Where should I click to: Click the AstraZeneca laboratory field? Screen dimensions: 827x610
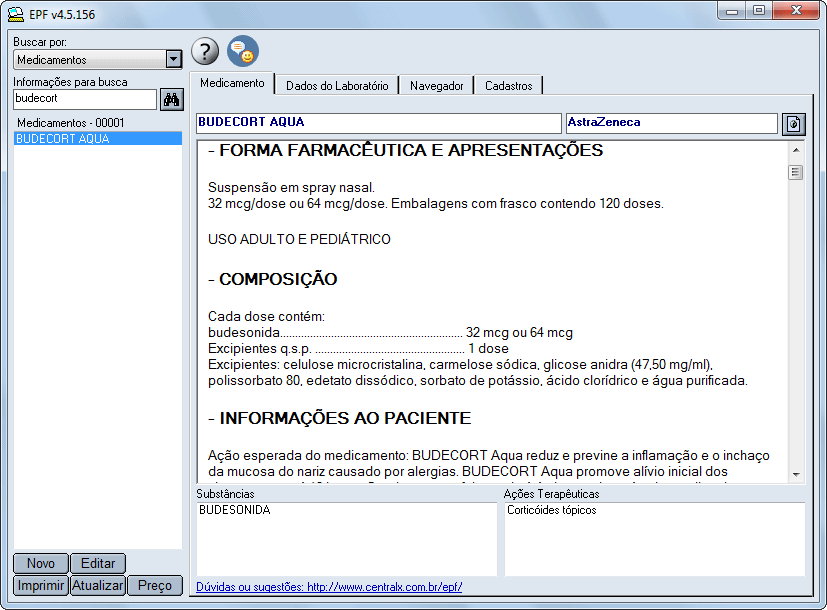click(x=671, y=123)
